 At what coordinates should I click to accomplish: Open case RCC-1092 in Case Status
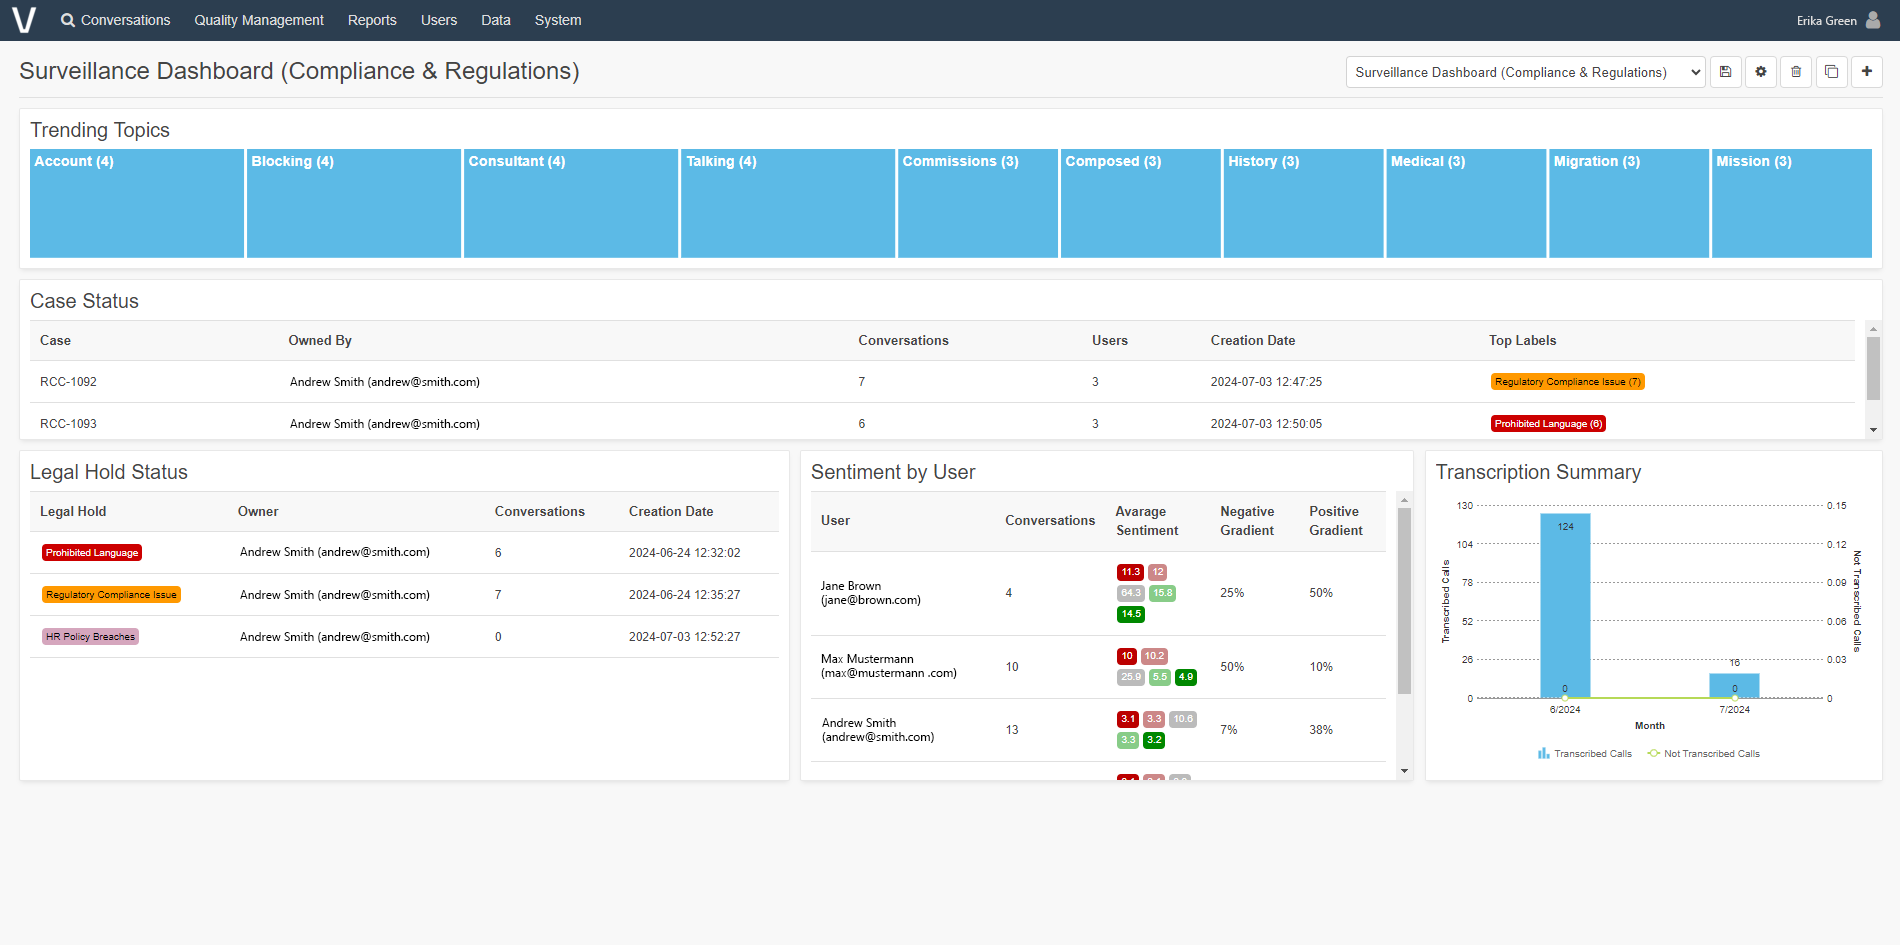click(x=68, y=381)
